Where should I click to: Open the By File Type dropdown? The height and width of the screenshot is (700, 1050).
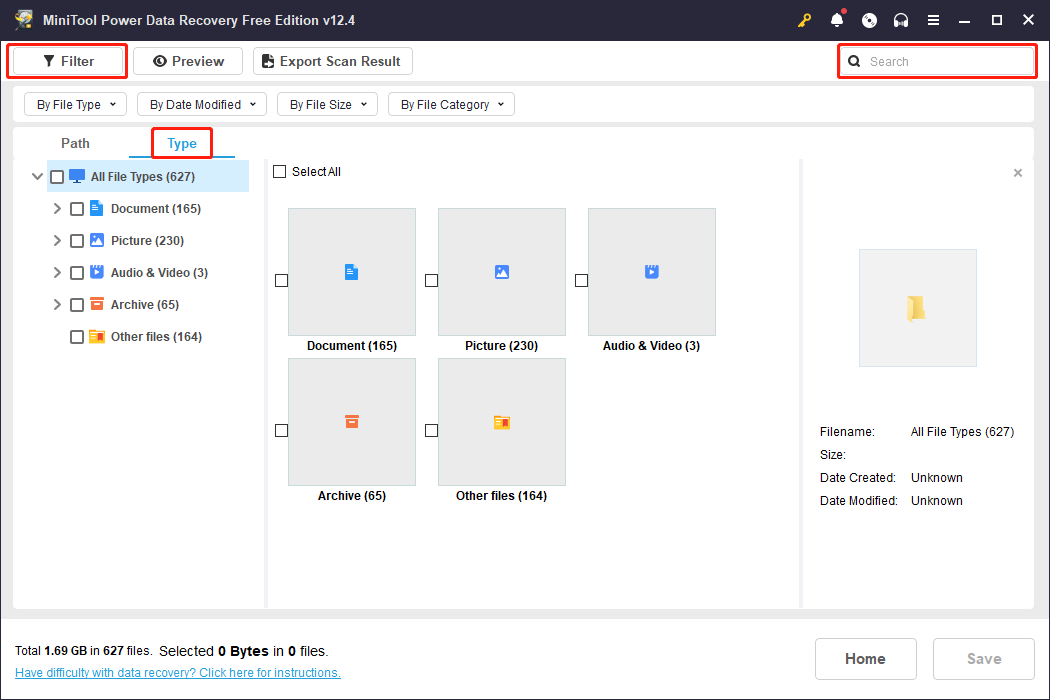(76, 104)
